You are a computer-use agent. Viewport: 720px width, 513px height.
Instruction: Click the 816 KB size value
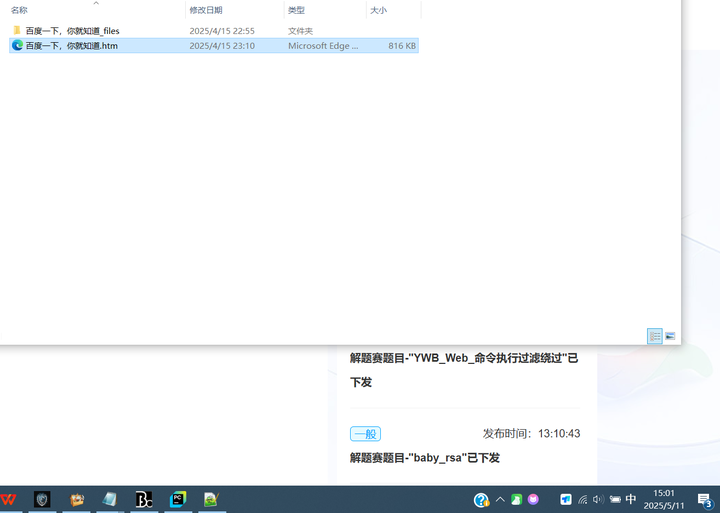coord(402,45)
